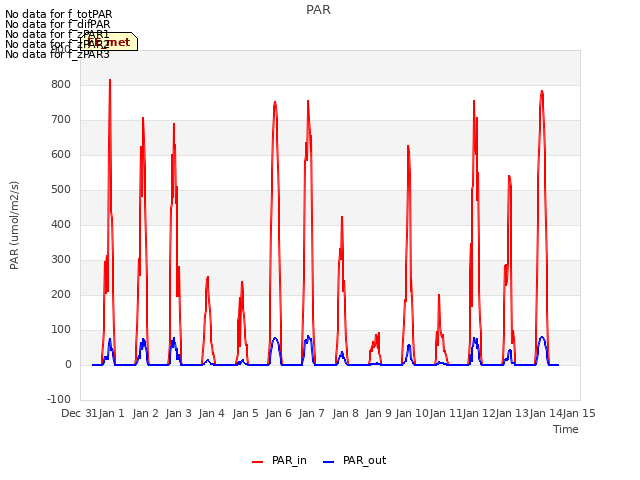Click the x-axis tick label Jan 5
Screen dimensions: 640x480
pyautogui.click(x=245, y=413)
